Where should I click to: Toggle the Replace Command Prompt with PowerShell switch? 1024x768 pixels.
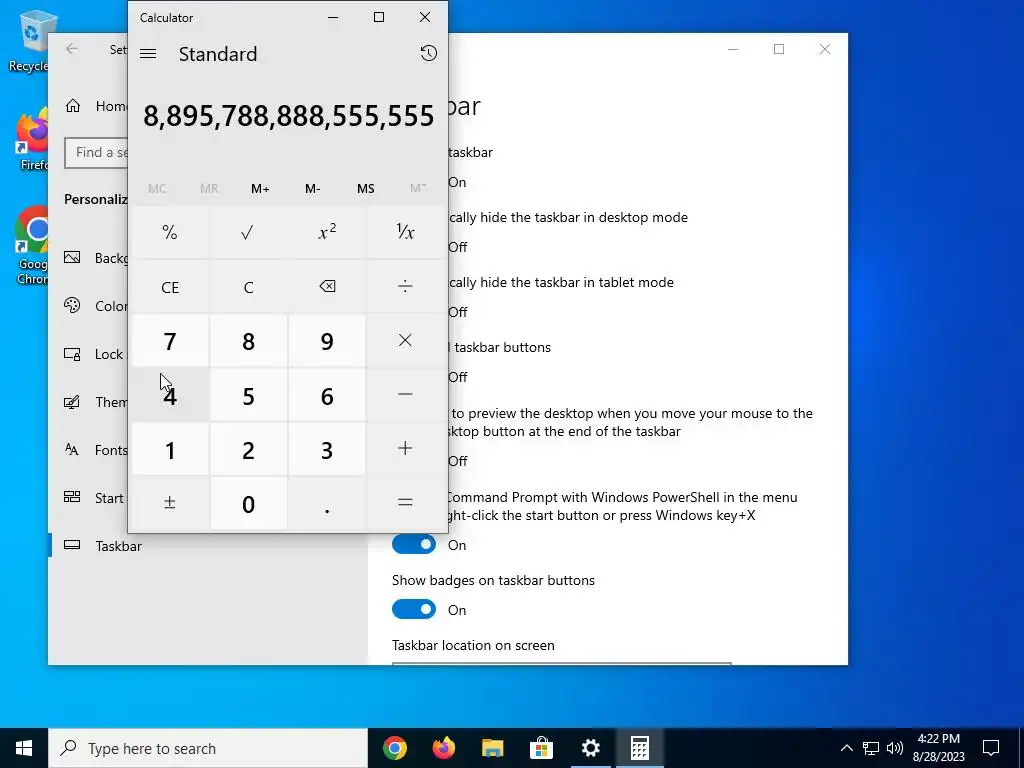pos(413,545)
